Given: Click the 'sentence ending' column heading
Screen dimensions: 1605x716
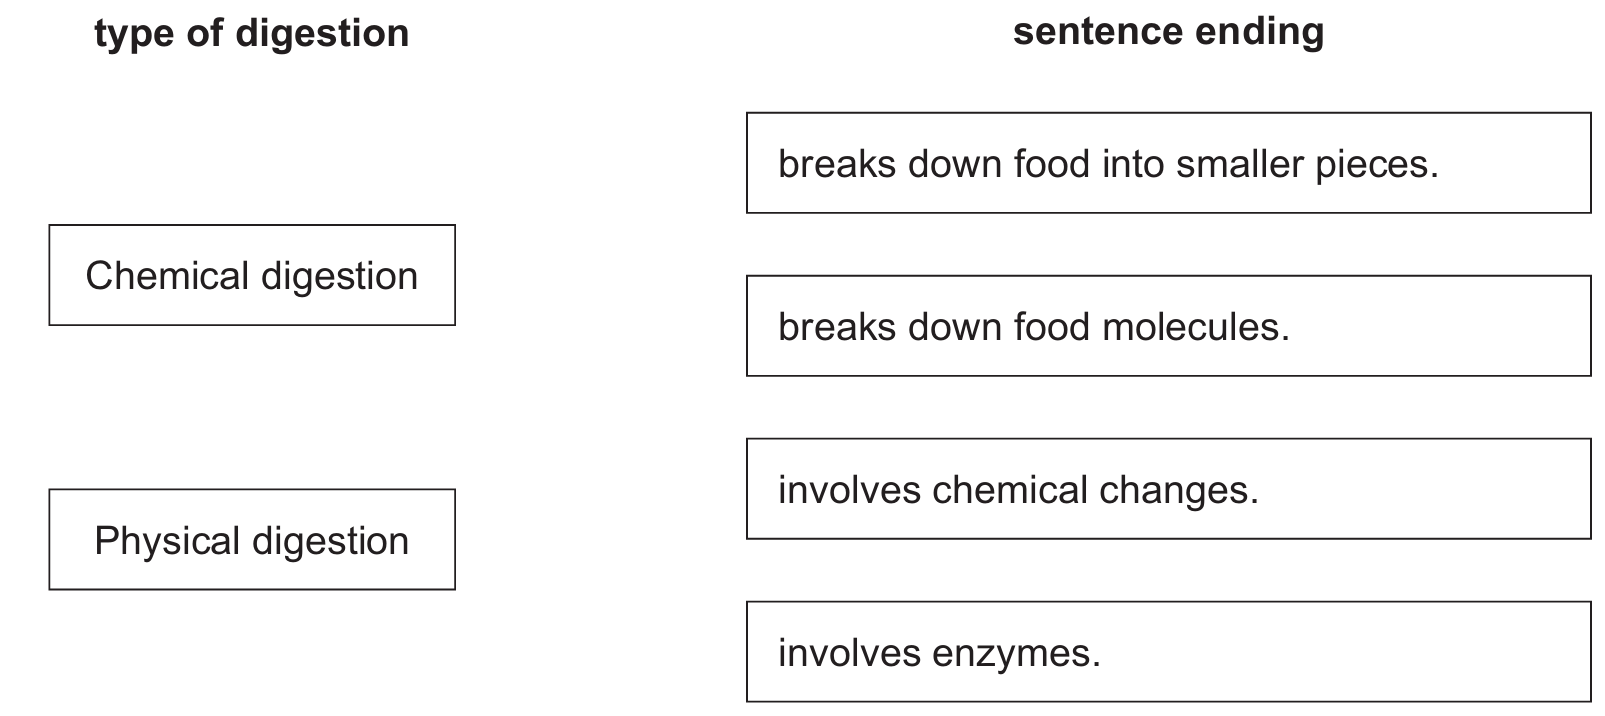Looking at the screenshot, I should pos(1168,31).
